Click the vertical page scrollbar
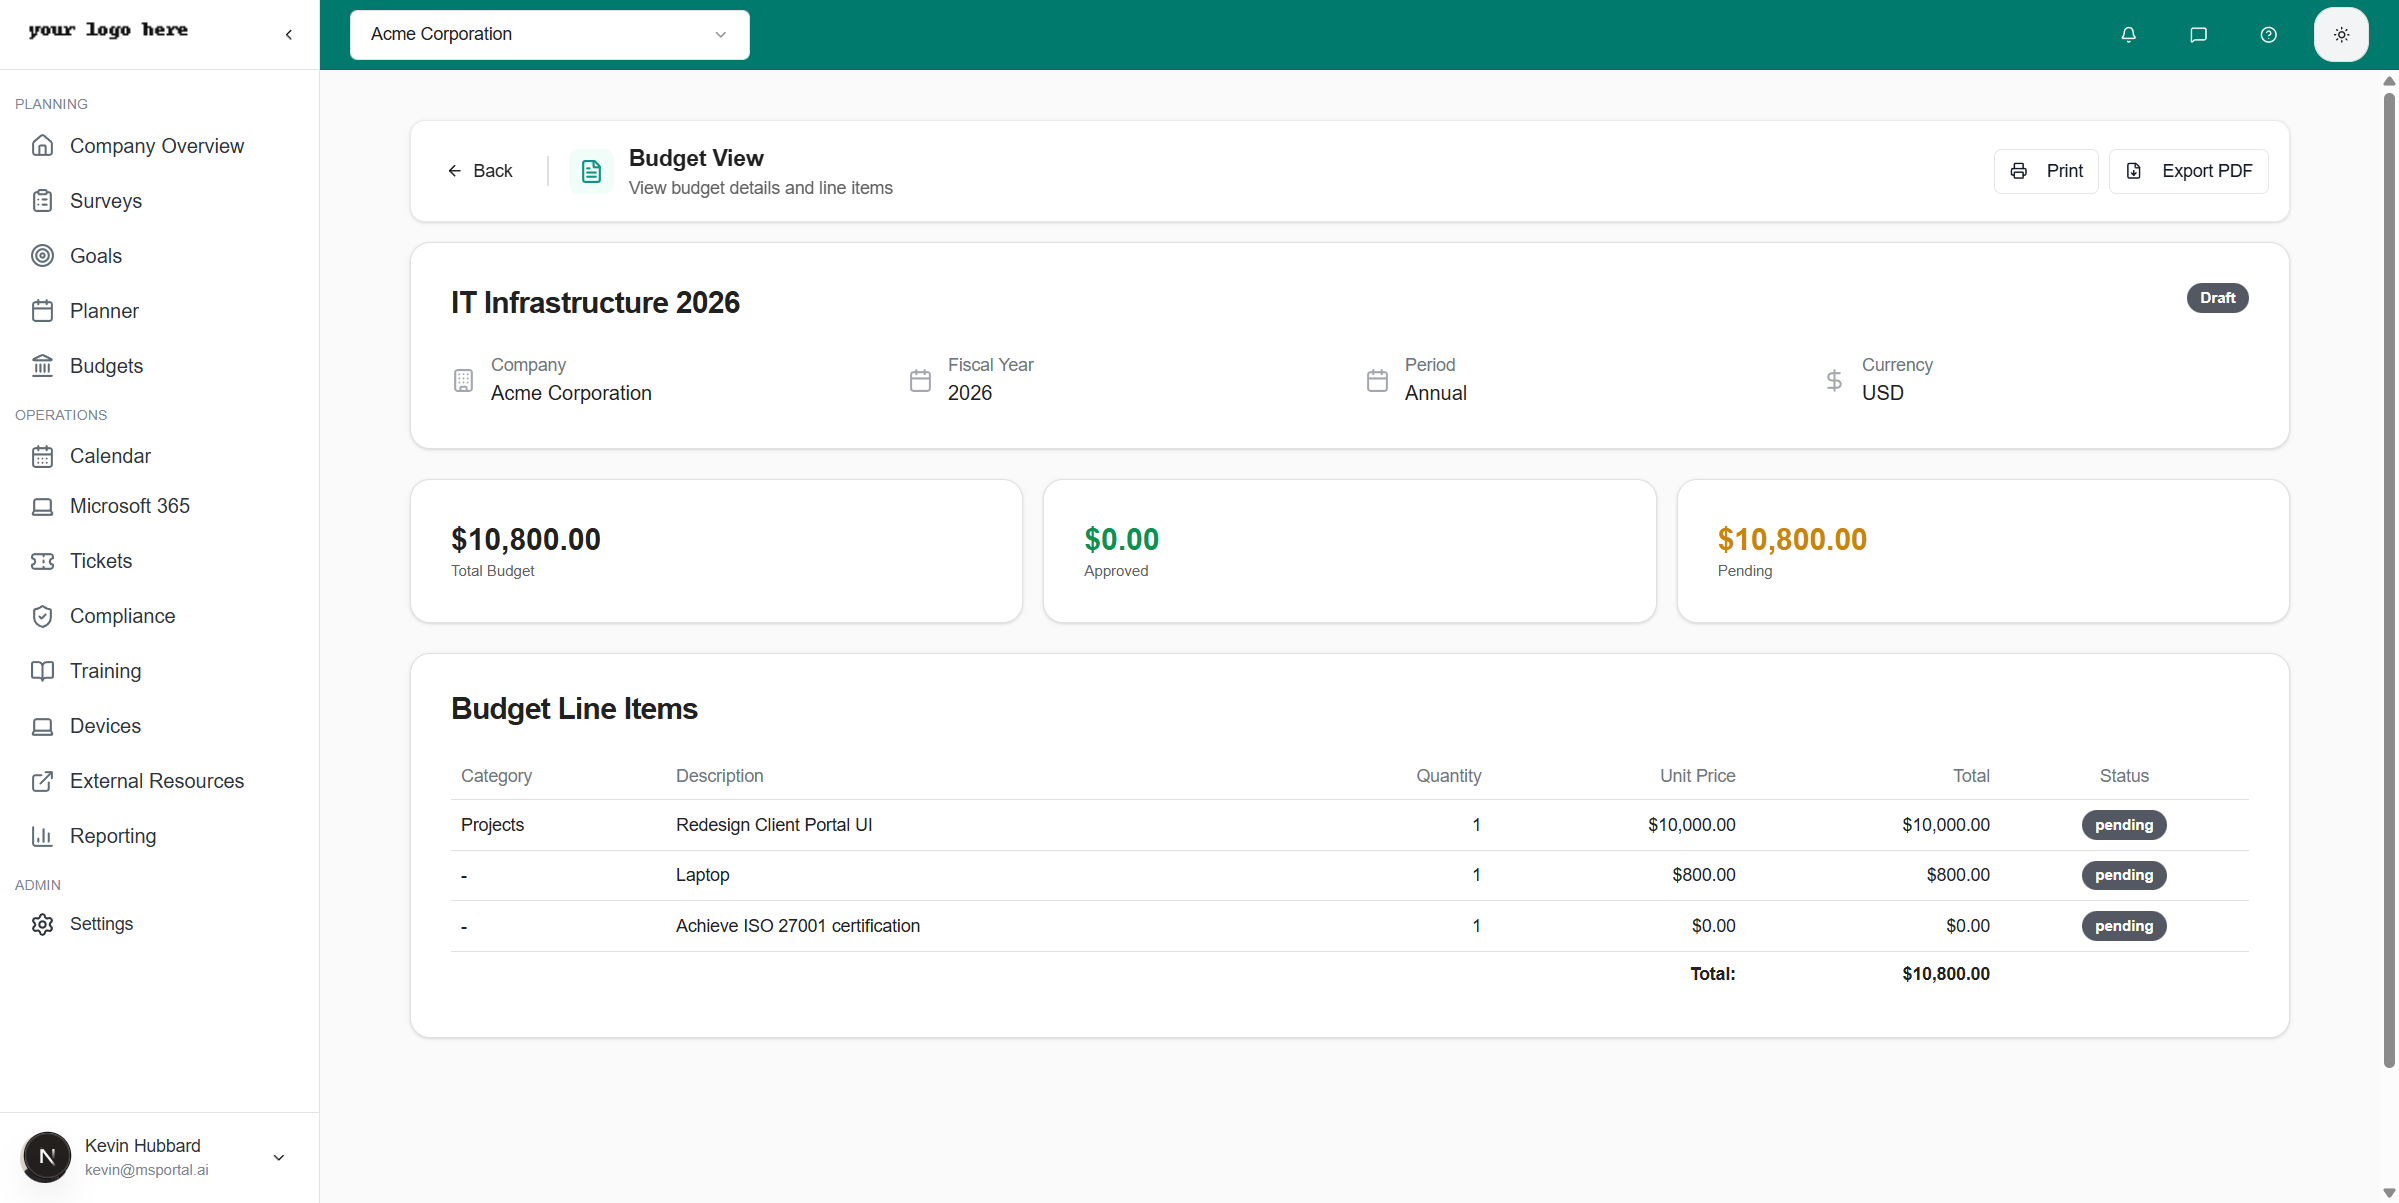Image resolution: width=2399 pixels, height=1203 pixels. coord(2389,580)
